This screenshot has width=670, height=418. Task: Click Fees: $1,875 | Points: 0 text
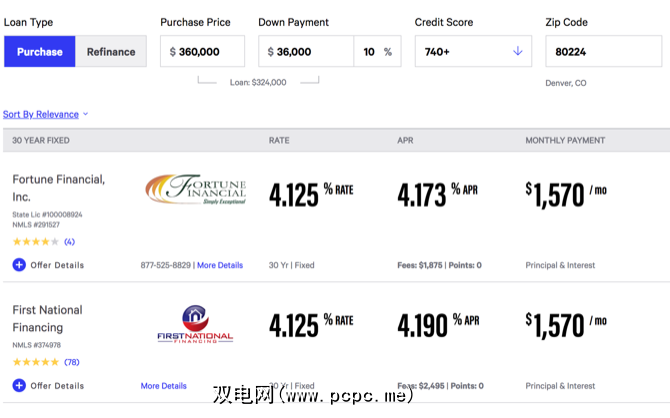click(439, 265)
